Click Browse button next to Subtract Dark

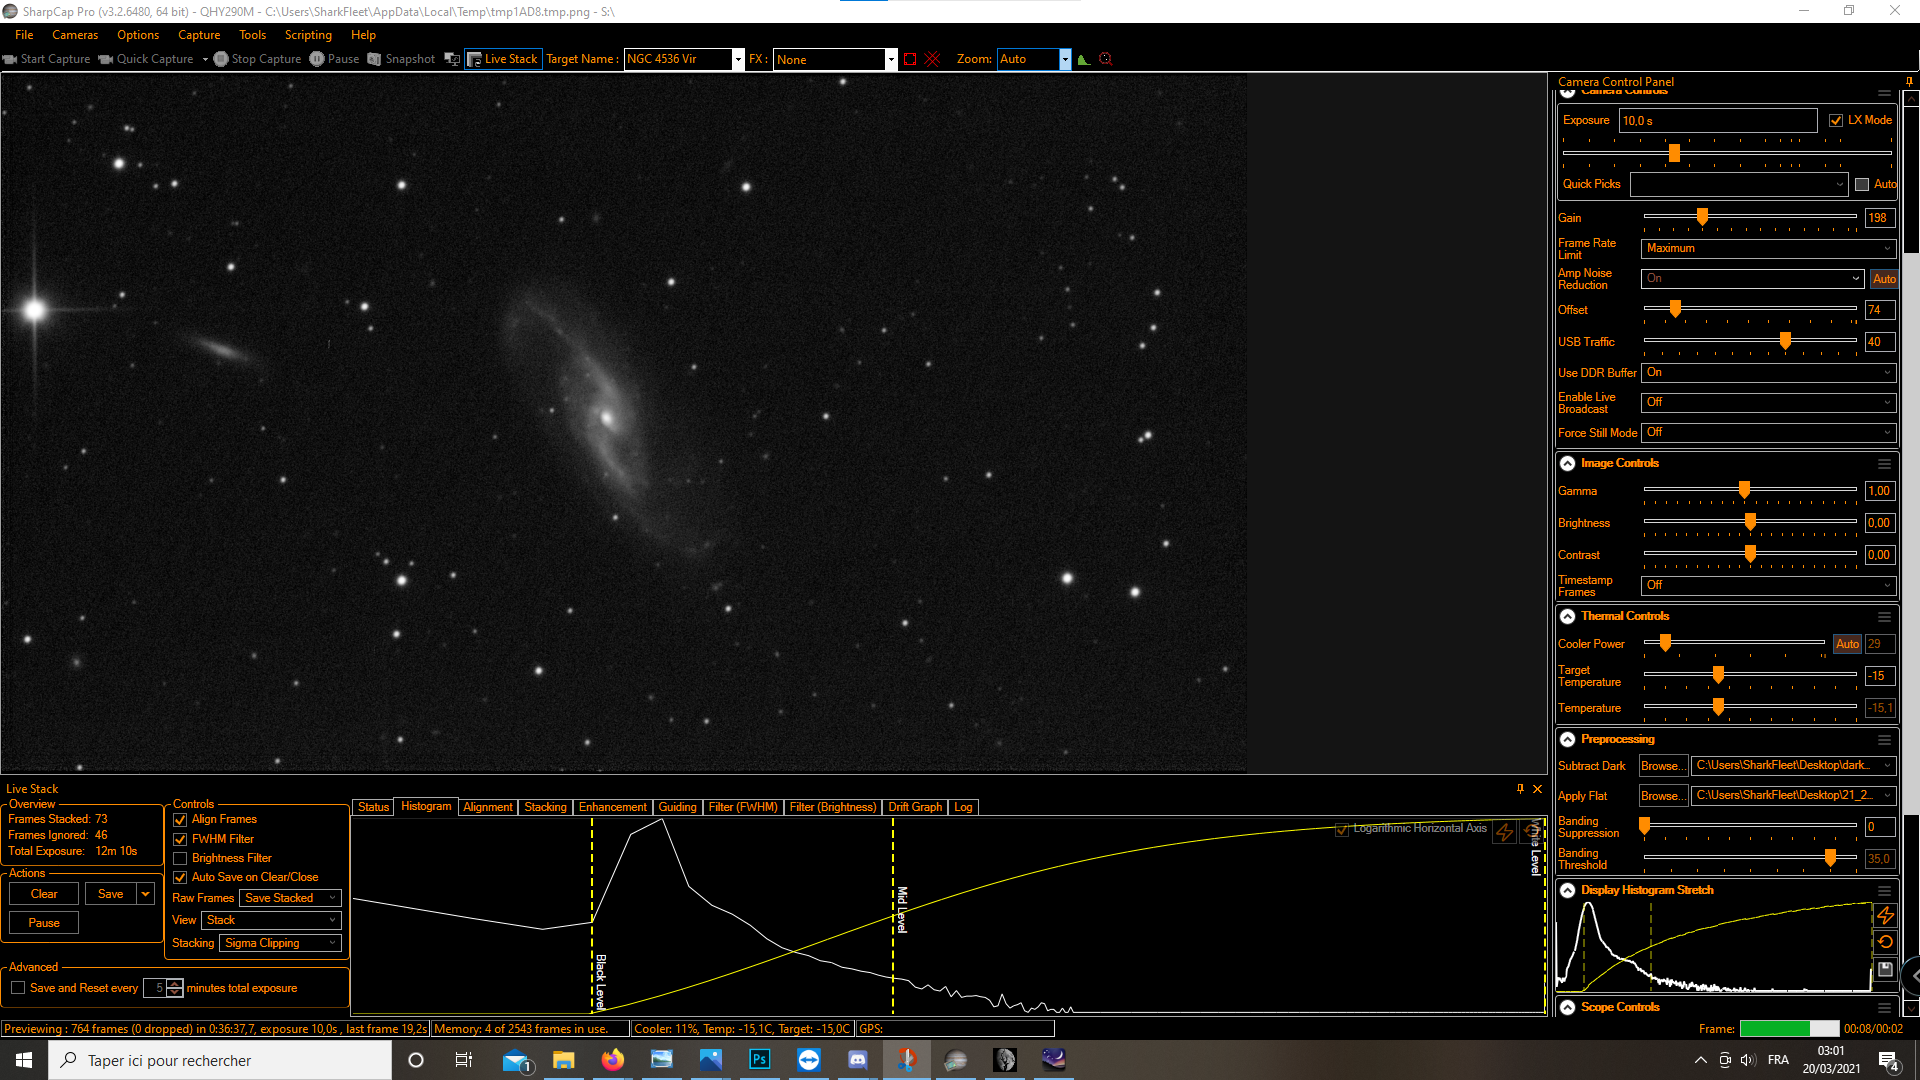pos(1661,766)
